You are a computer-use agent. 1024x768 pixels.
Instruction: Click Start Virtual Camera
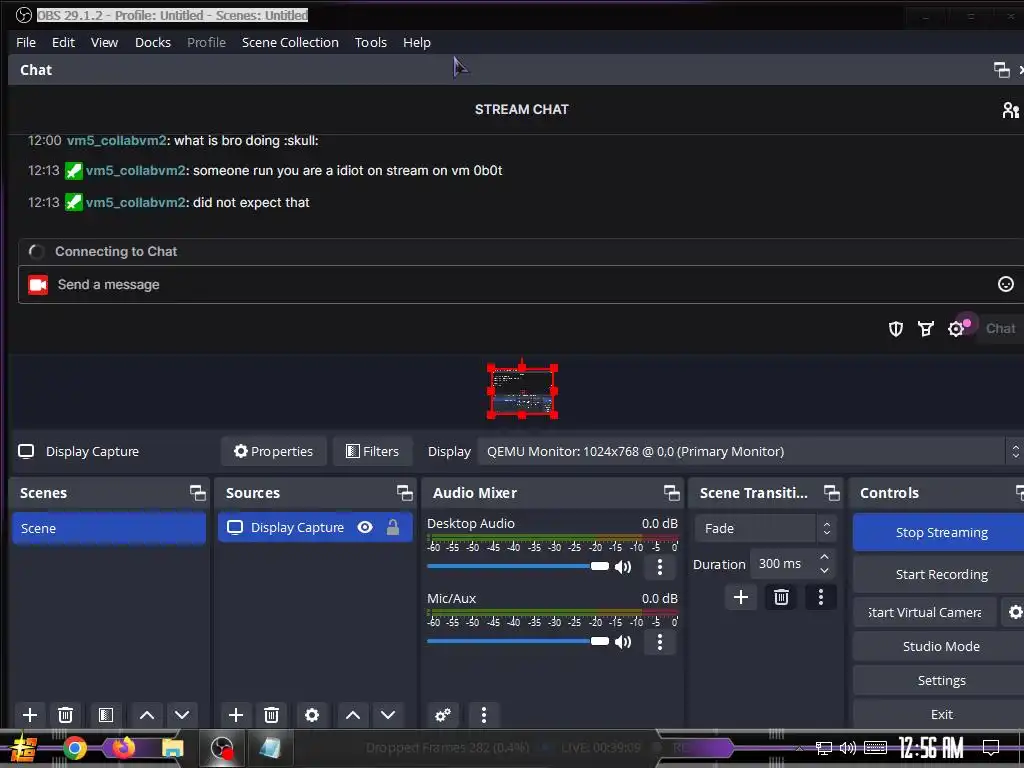925,613
